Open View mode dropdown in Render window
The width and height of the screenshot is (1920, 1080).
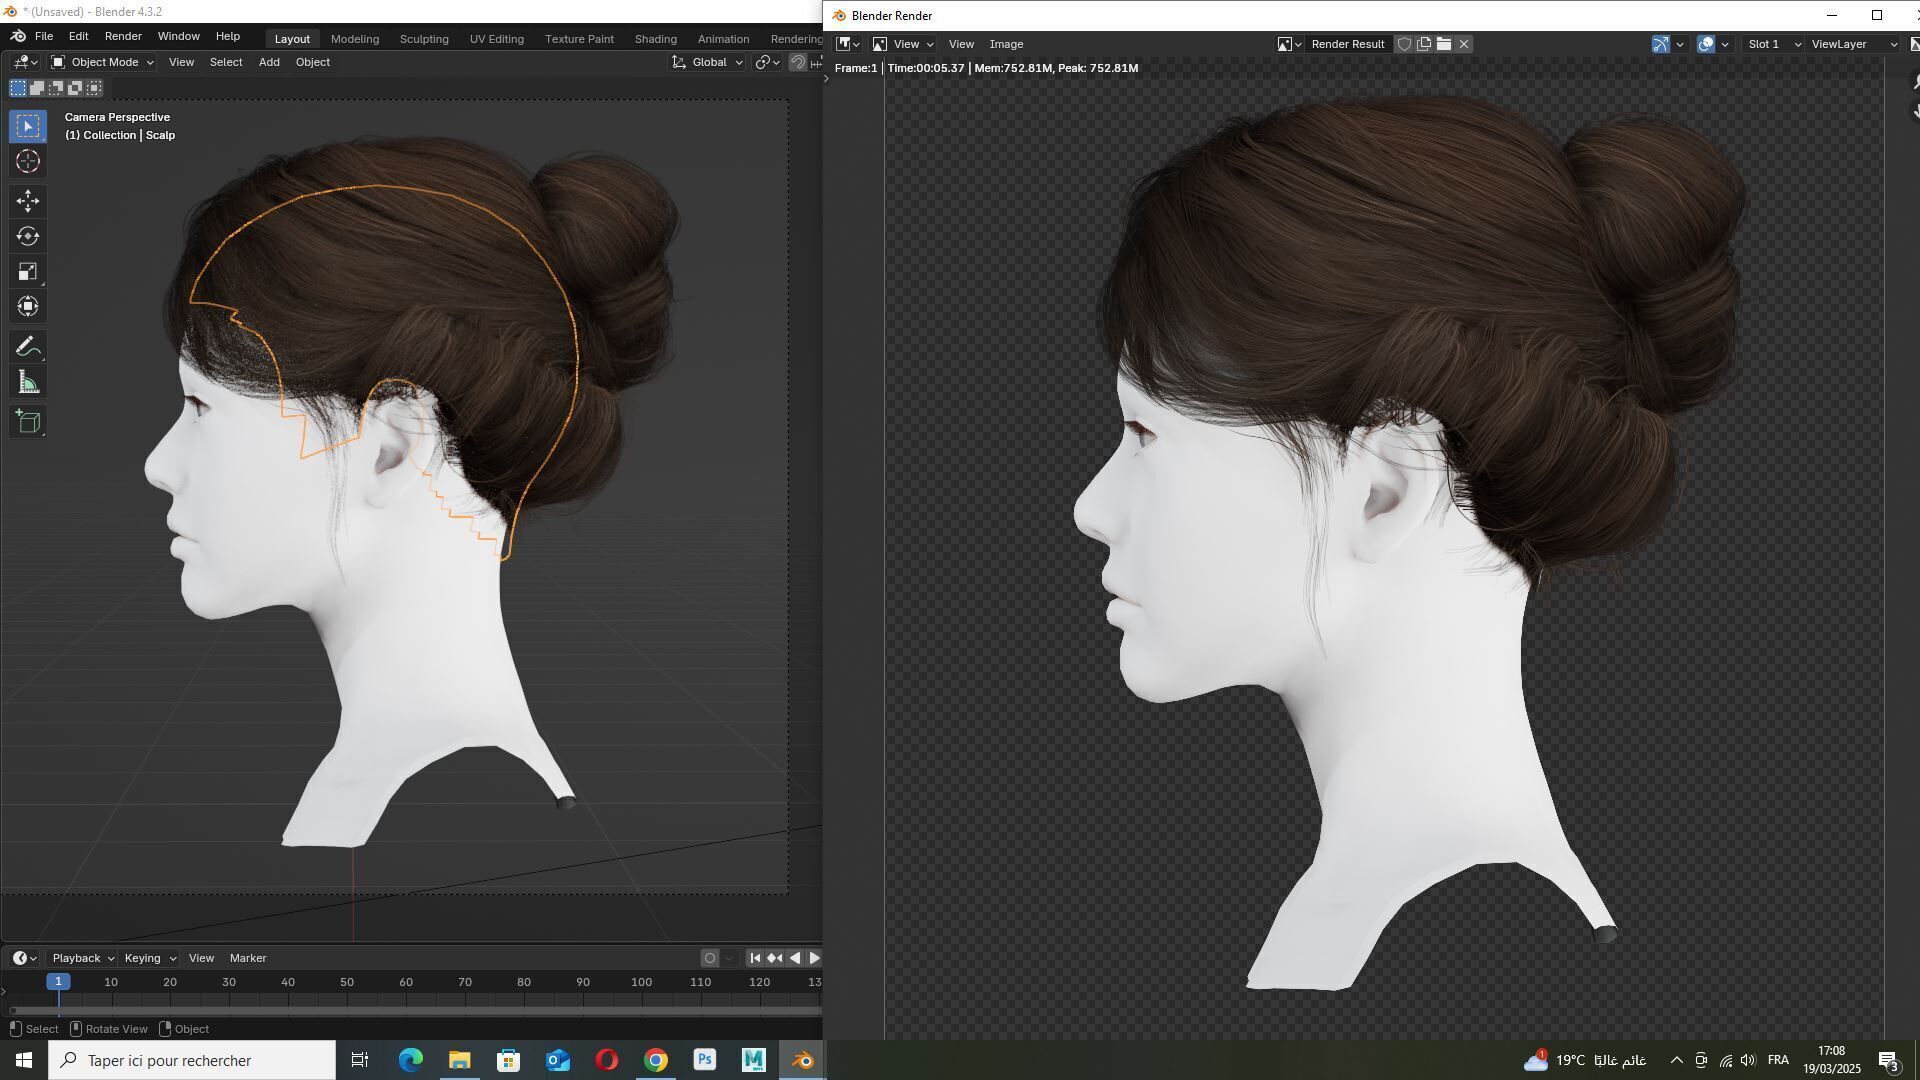[x=903, y=44]
